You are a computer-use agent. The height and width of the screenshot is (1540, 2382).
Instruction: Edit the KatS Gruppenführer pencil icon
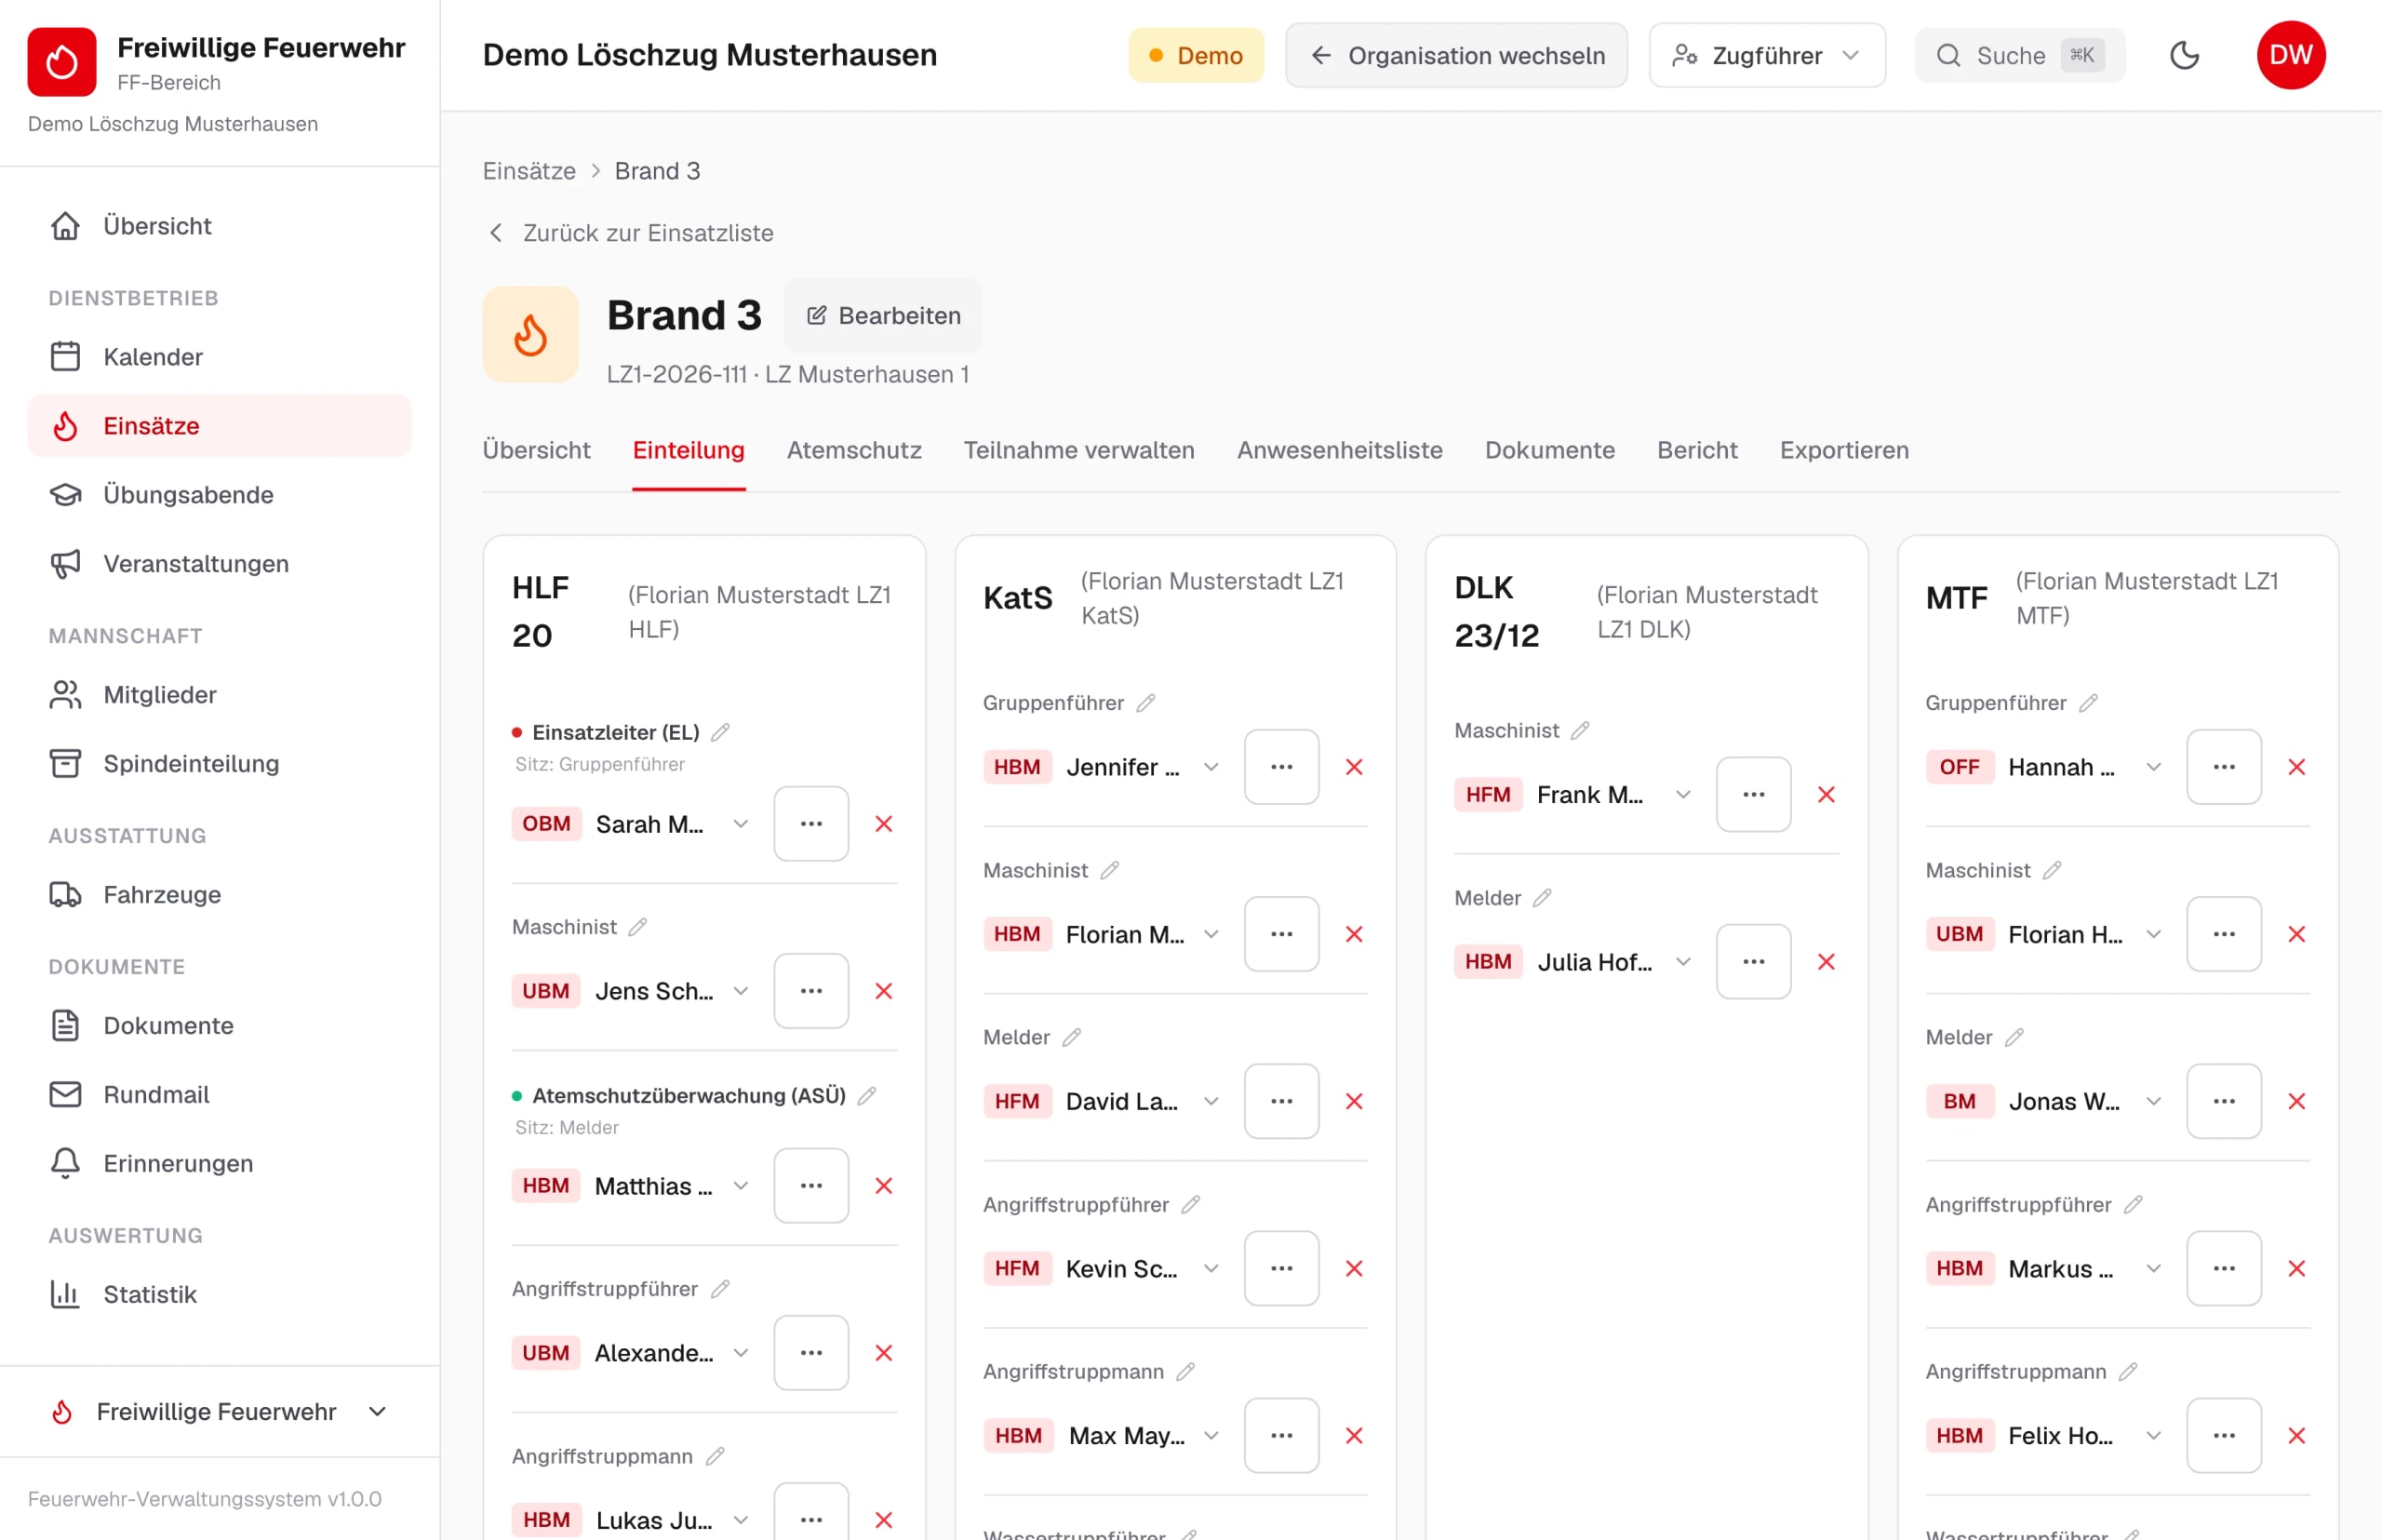point(1146,703)
